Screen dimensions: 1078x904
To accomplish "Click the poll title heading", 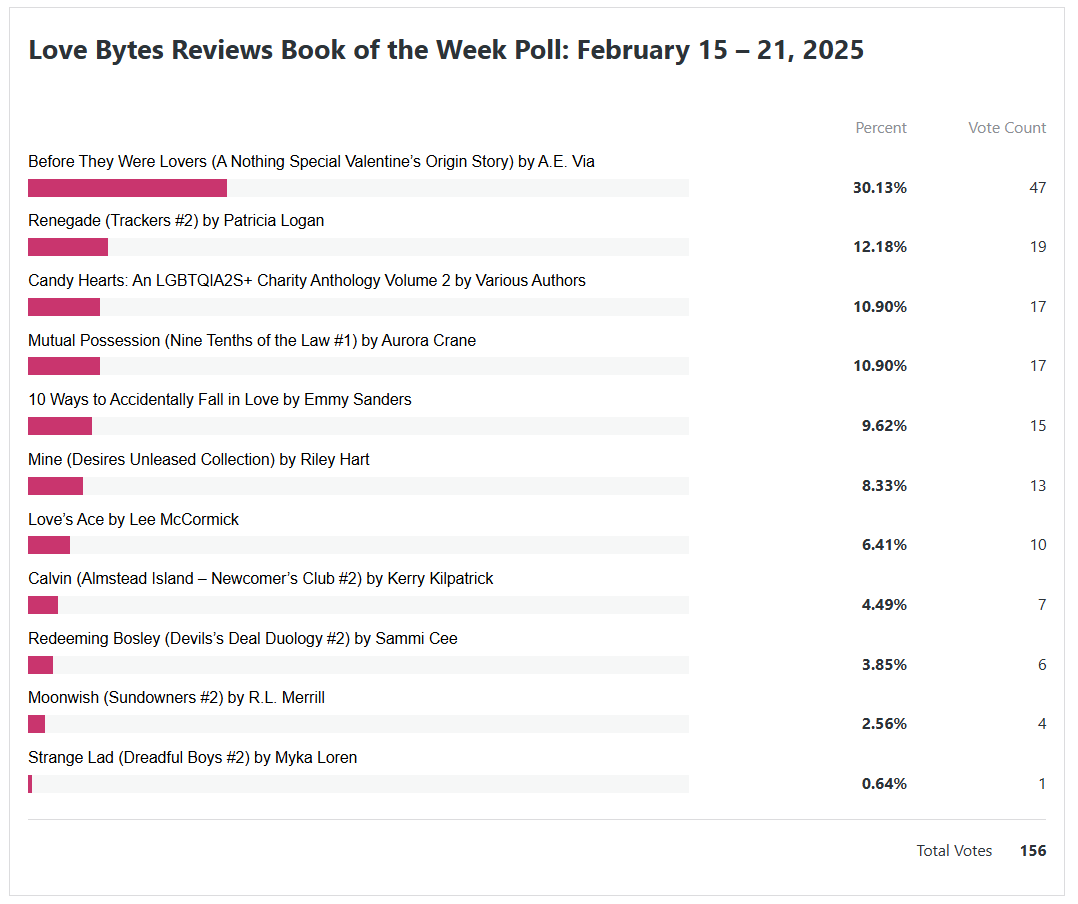I will pyautogui.click(x=446, y=50).
